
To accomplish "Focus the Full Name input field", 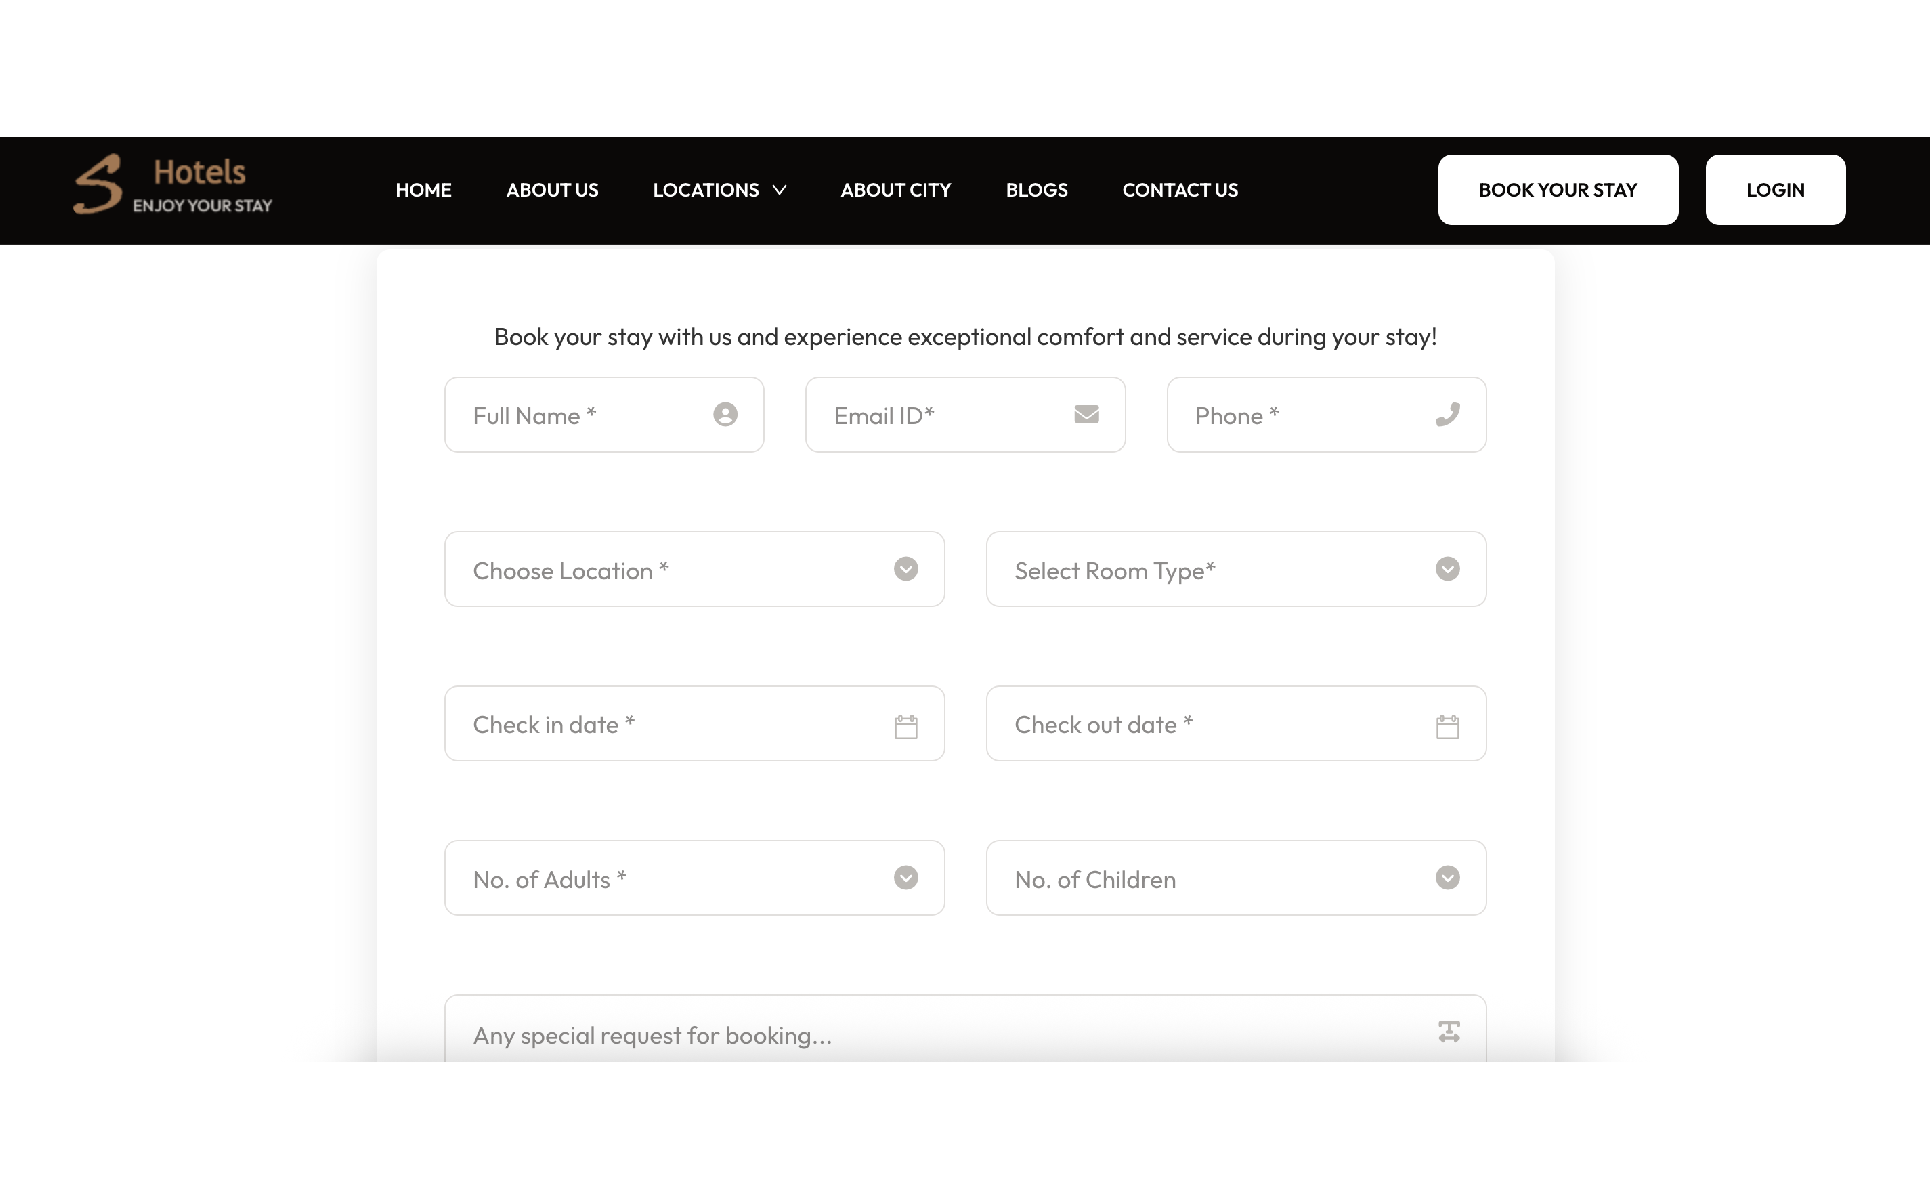I will (x=580, y=415).
